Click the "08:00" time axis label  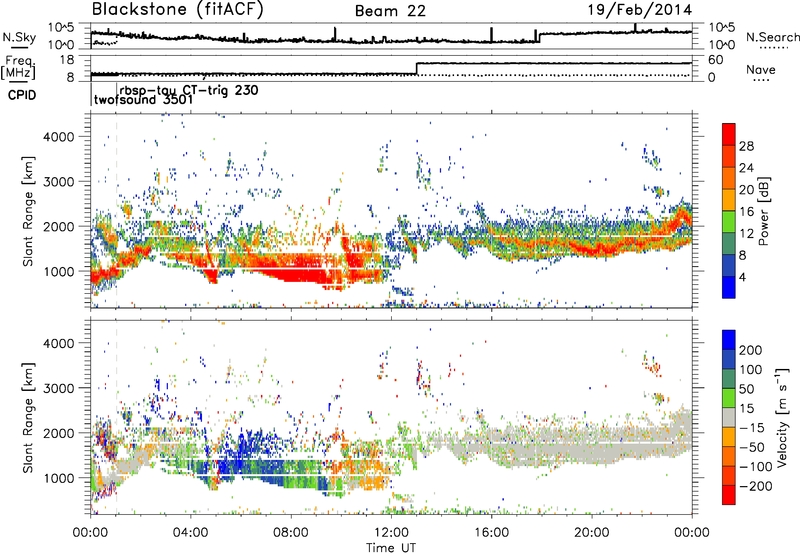[291, 533]
